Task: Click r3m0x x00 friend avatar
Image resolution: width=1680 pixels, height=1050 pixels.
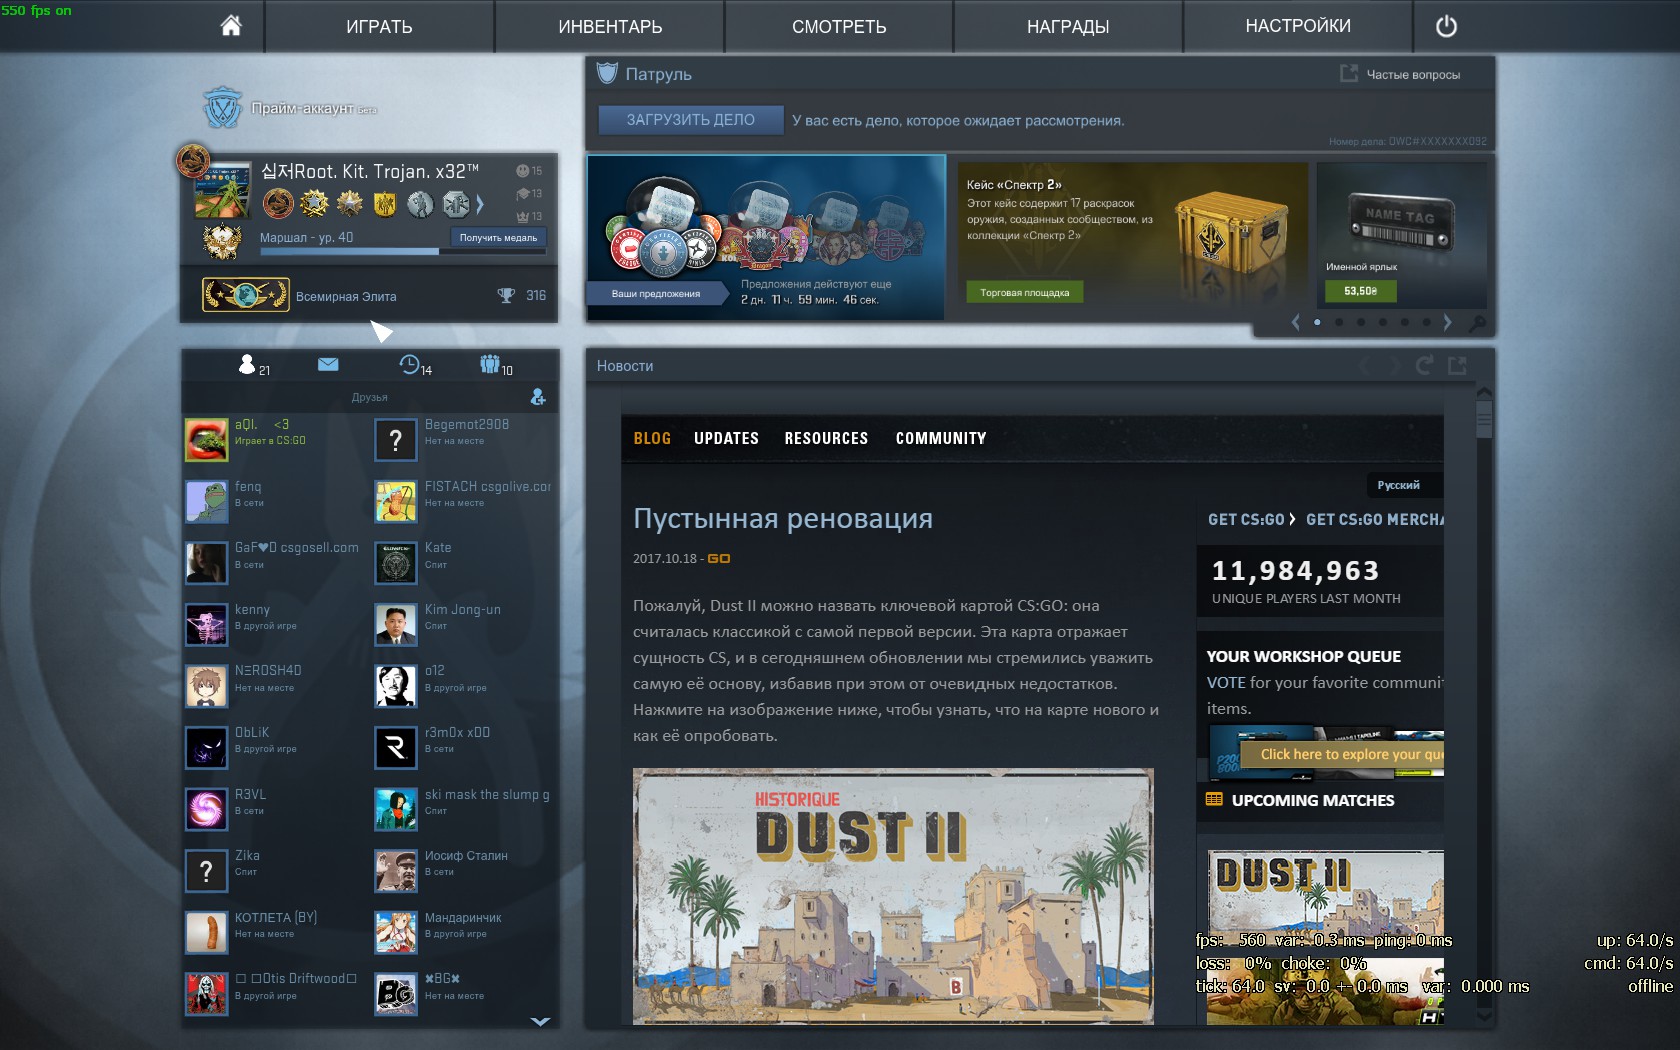Action: coord(396,748)
